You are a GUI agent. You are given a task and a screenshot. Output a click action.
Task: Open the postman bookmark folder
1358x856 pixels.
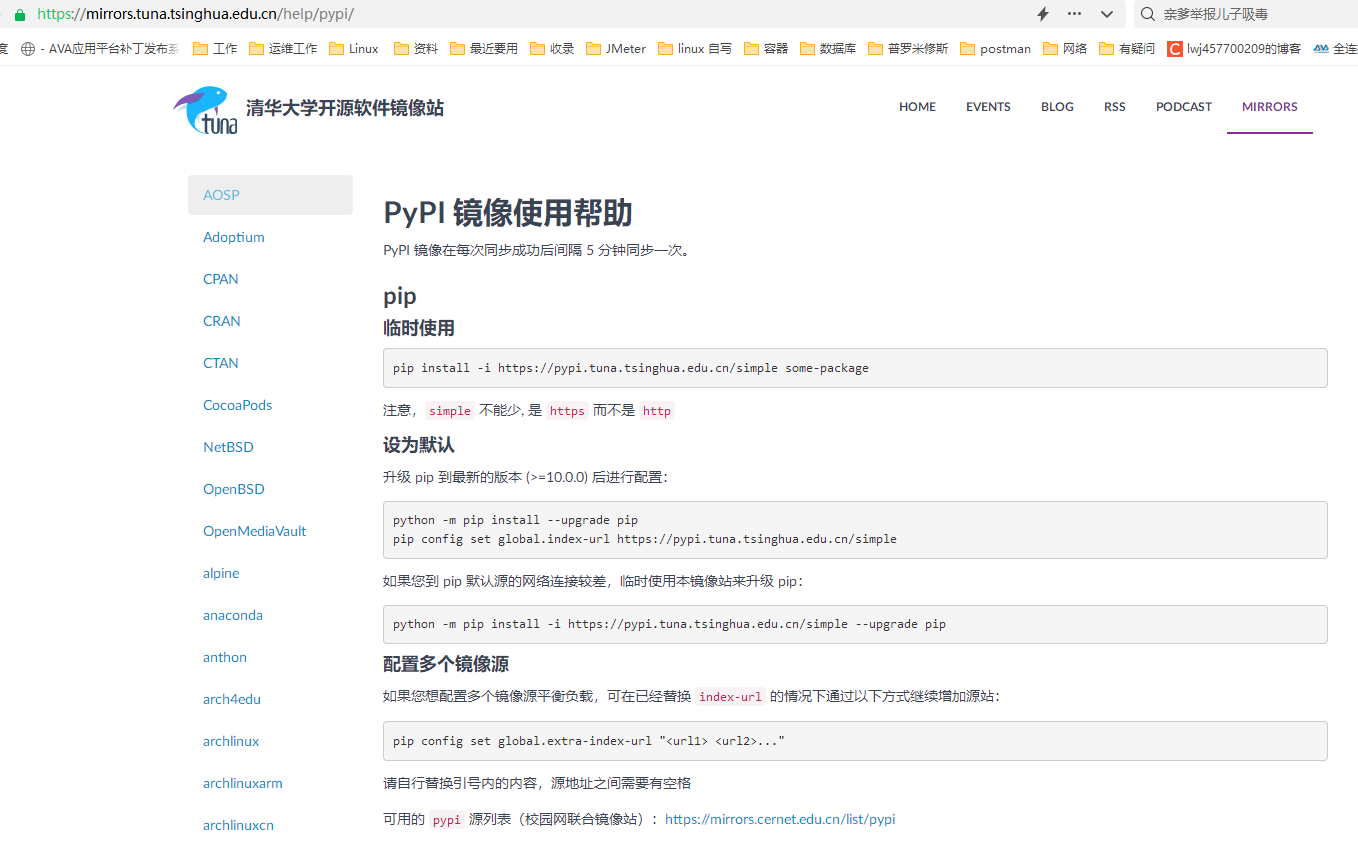(995, 48)
